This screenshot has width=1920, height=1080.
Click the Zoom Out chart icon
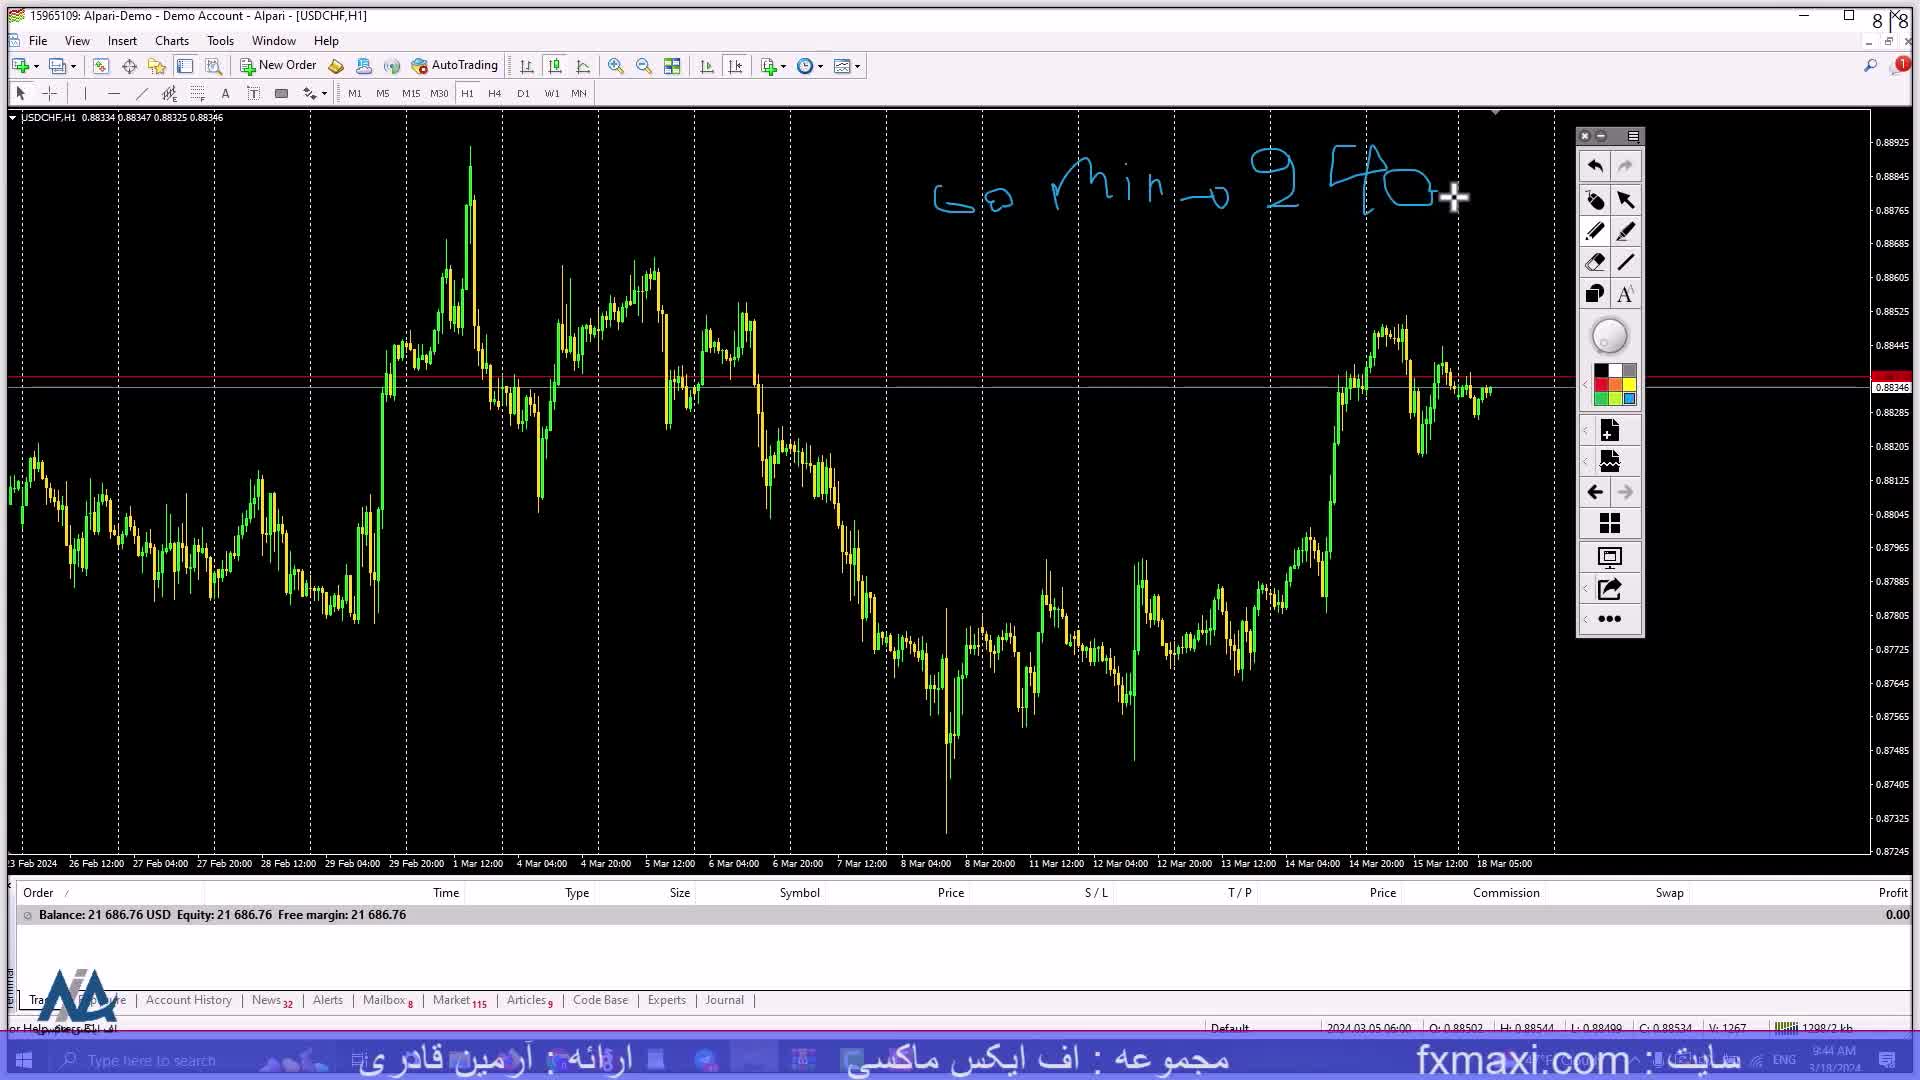[x=644, y=66]
